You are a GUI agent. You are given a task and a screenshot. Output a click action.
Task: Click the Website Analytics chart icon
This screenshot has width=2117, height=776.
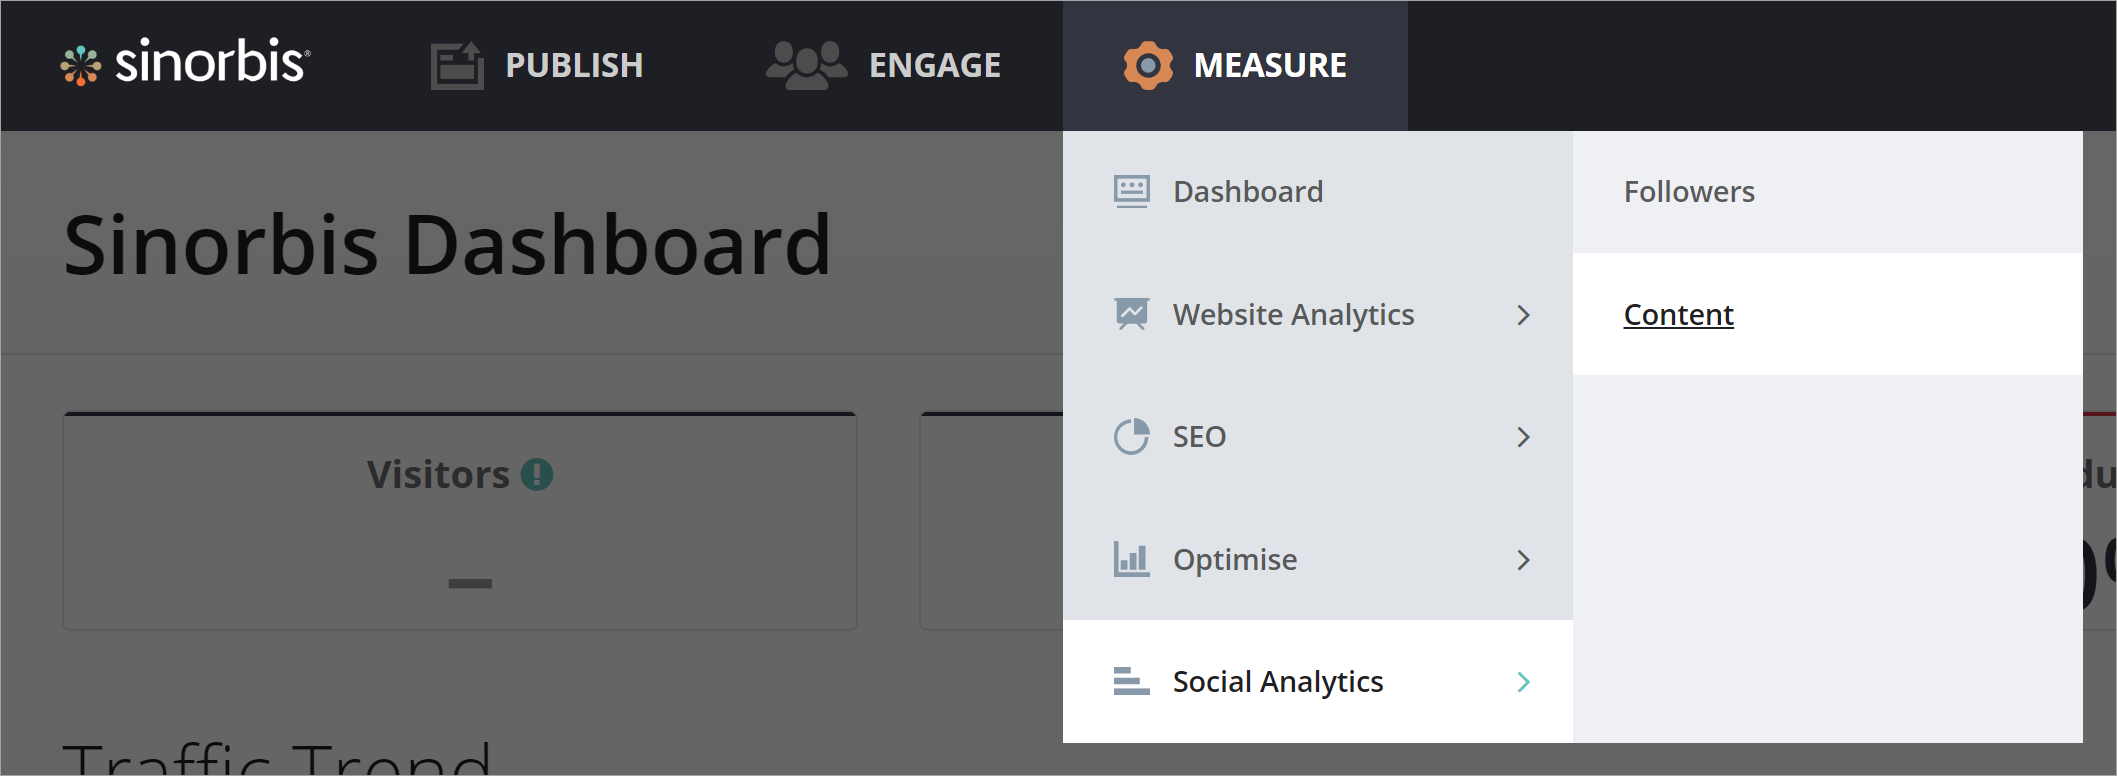click(1132, 314)
